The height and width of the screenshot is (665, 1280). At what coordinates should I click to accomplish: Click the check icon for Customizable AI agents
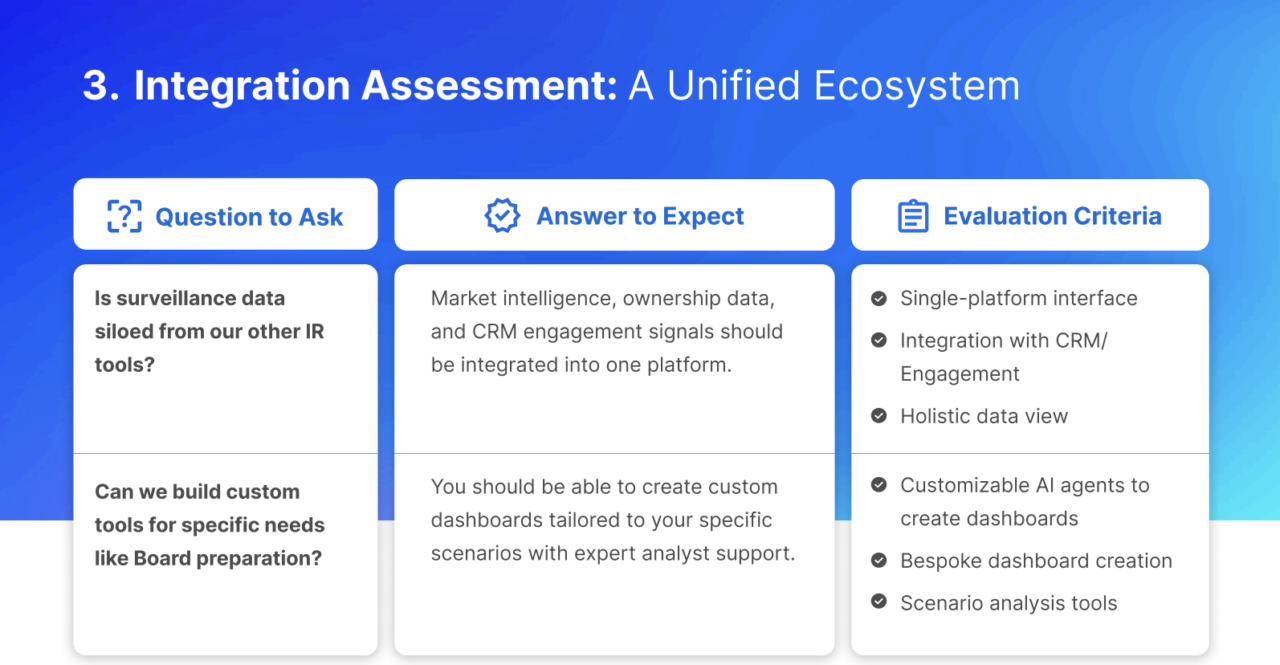click(x=879, y=485)
